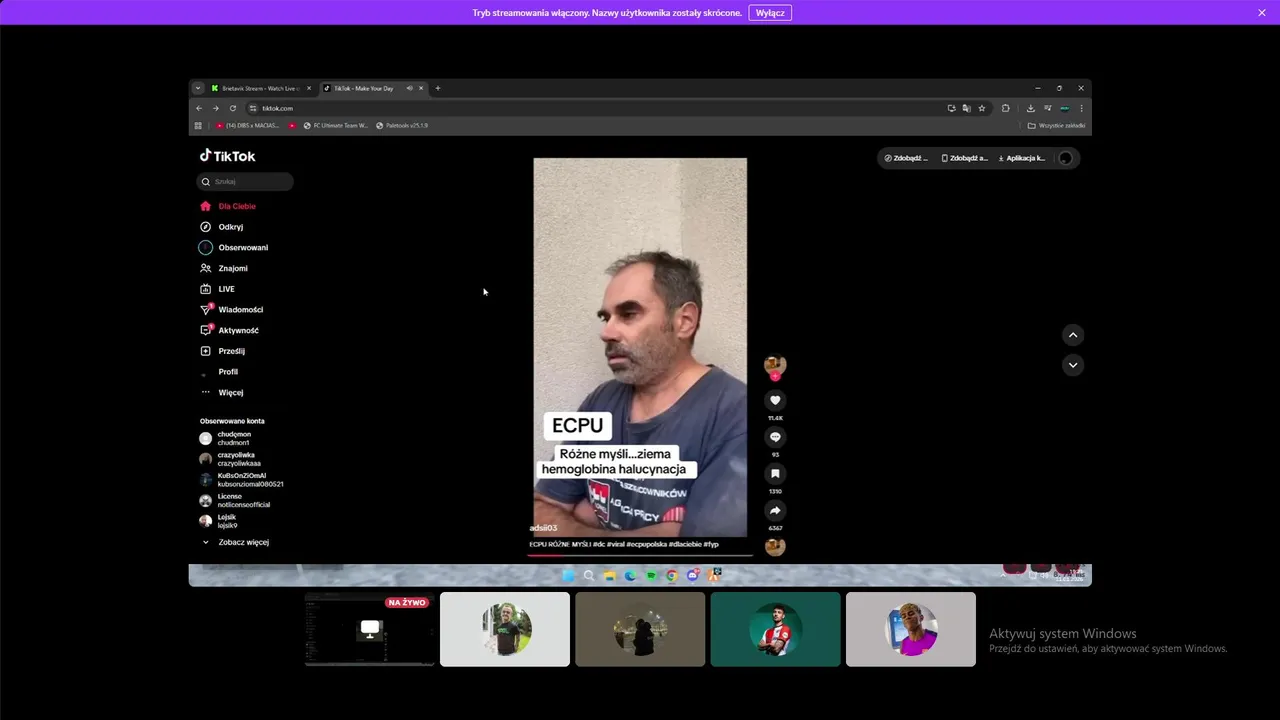
Task: Go to next video with down chevron
Action: click(1073, 365)
